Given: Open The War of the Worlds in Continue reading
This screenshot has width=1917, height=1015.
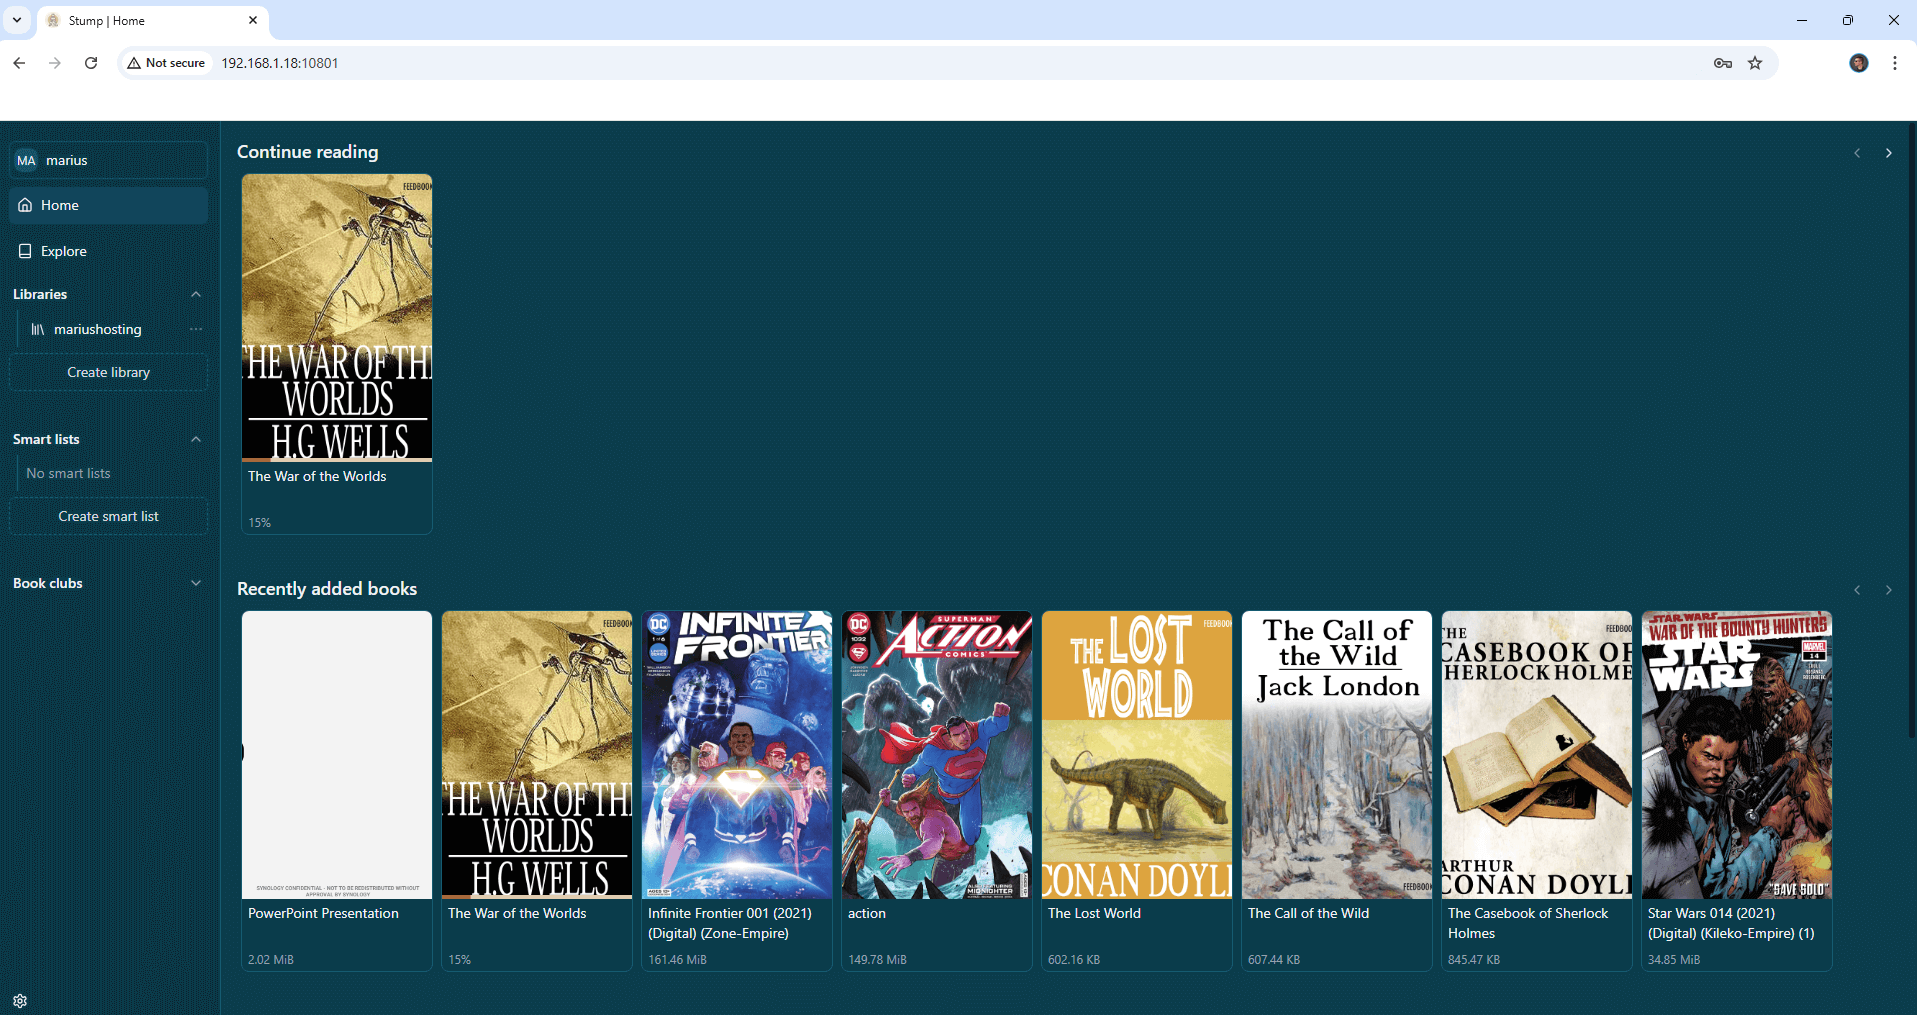Looking at the screenshot, I should click(337, 318).
